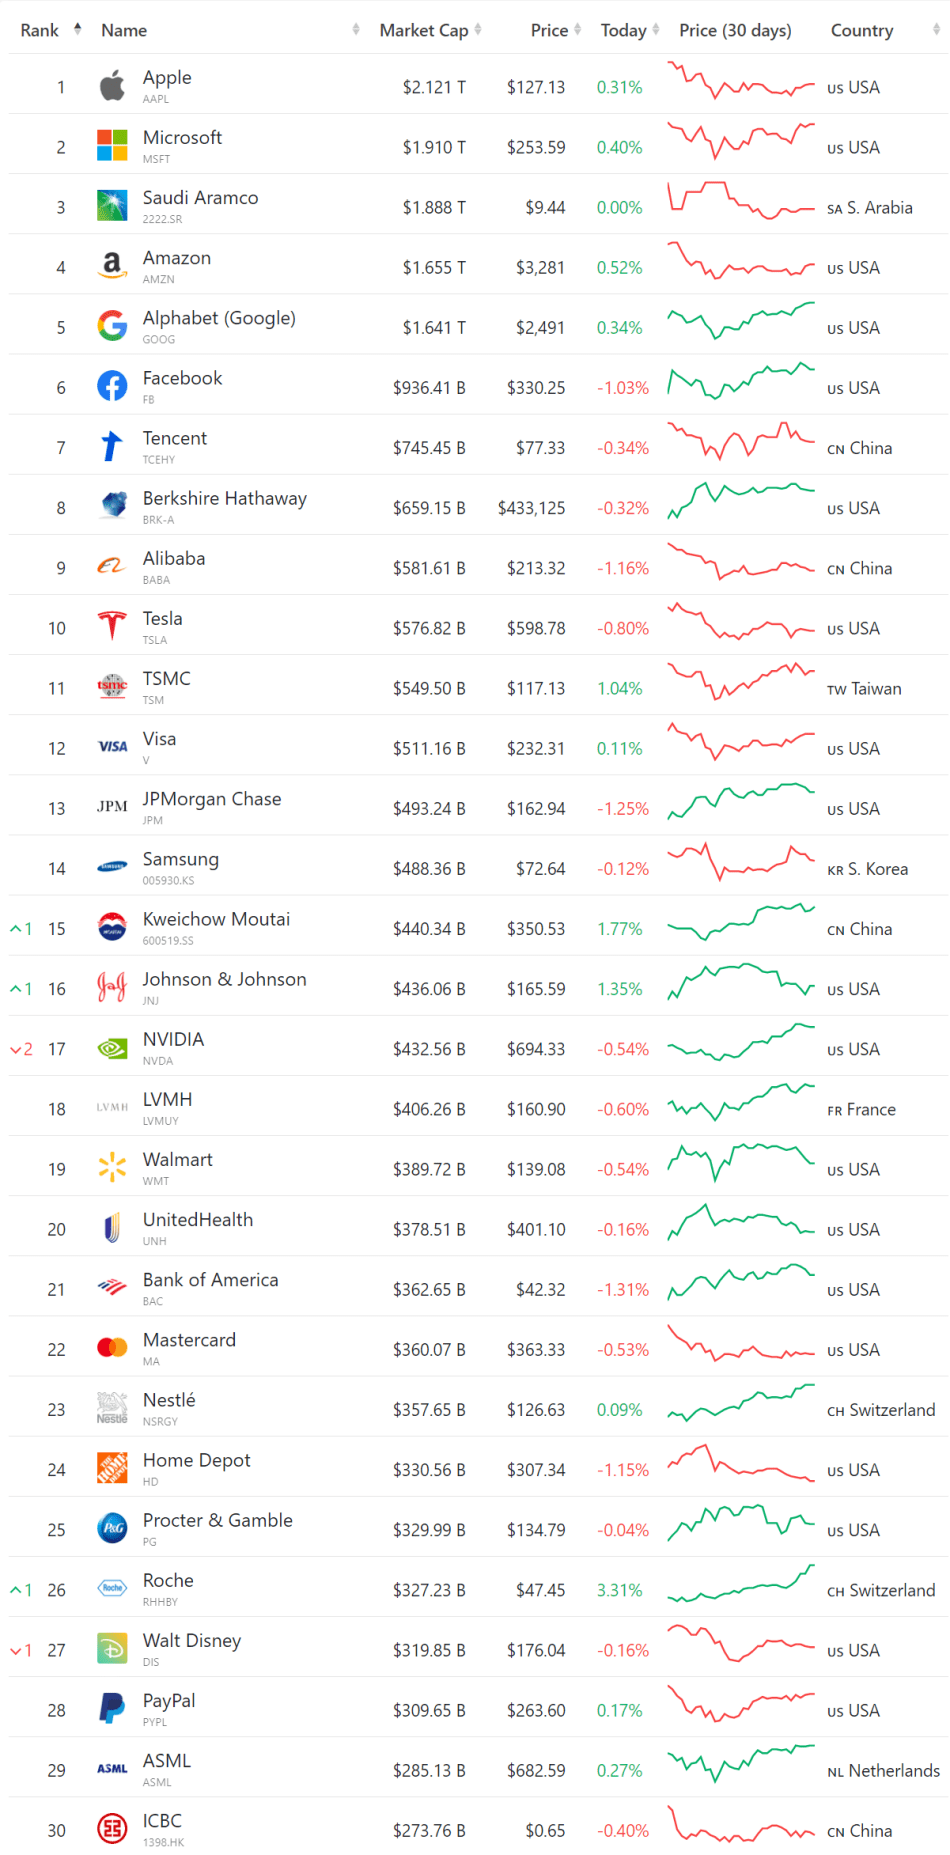Click the Amazon logo icon
The height and width of the screenshot is (1855, 950).
tap(112, 266)
